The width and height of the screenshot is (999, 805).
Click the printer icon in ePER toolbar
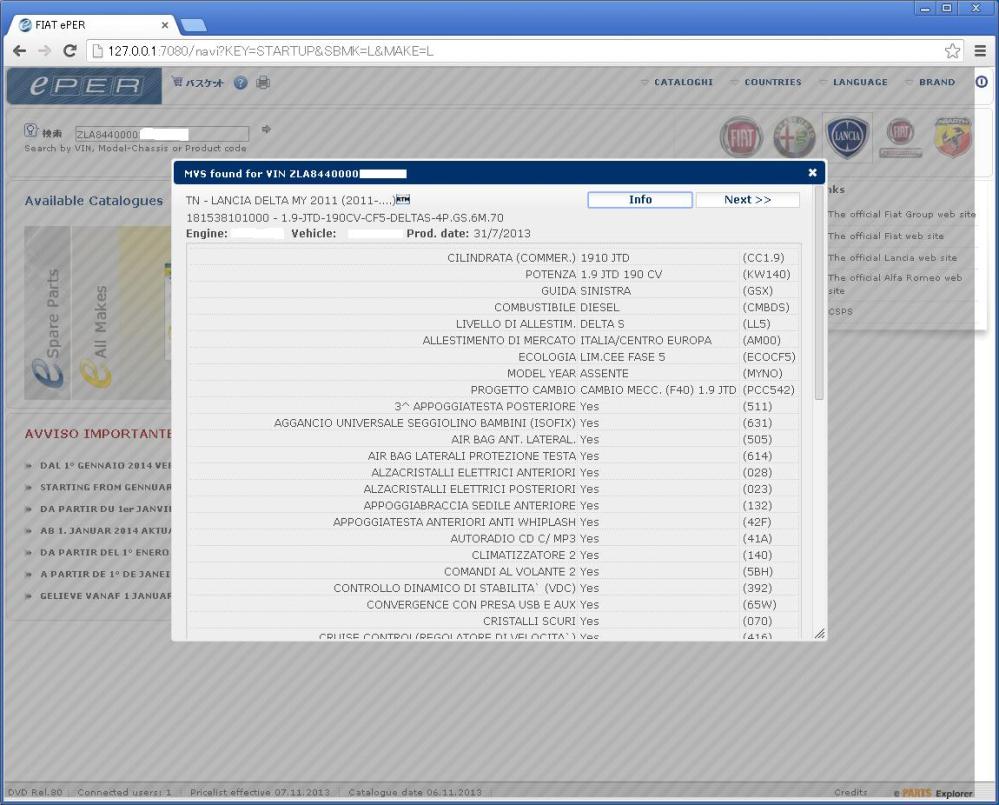point(262,82)
